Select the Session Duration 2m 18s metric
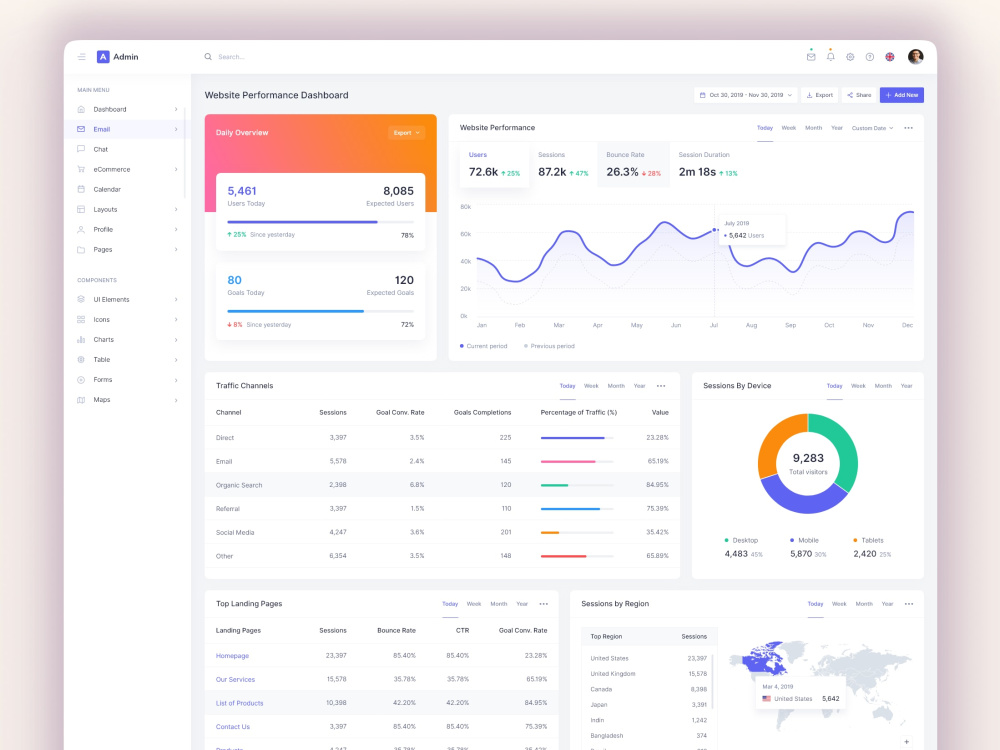Viewport: 1000px width, 750px height. (708, 165)
